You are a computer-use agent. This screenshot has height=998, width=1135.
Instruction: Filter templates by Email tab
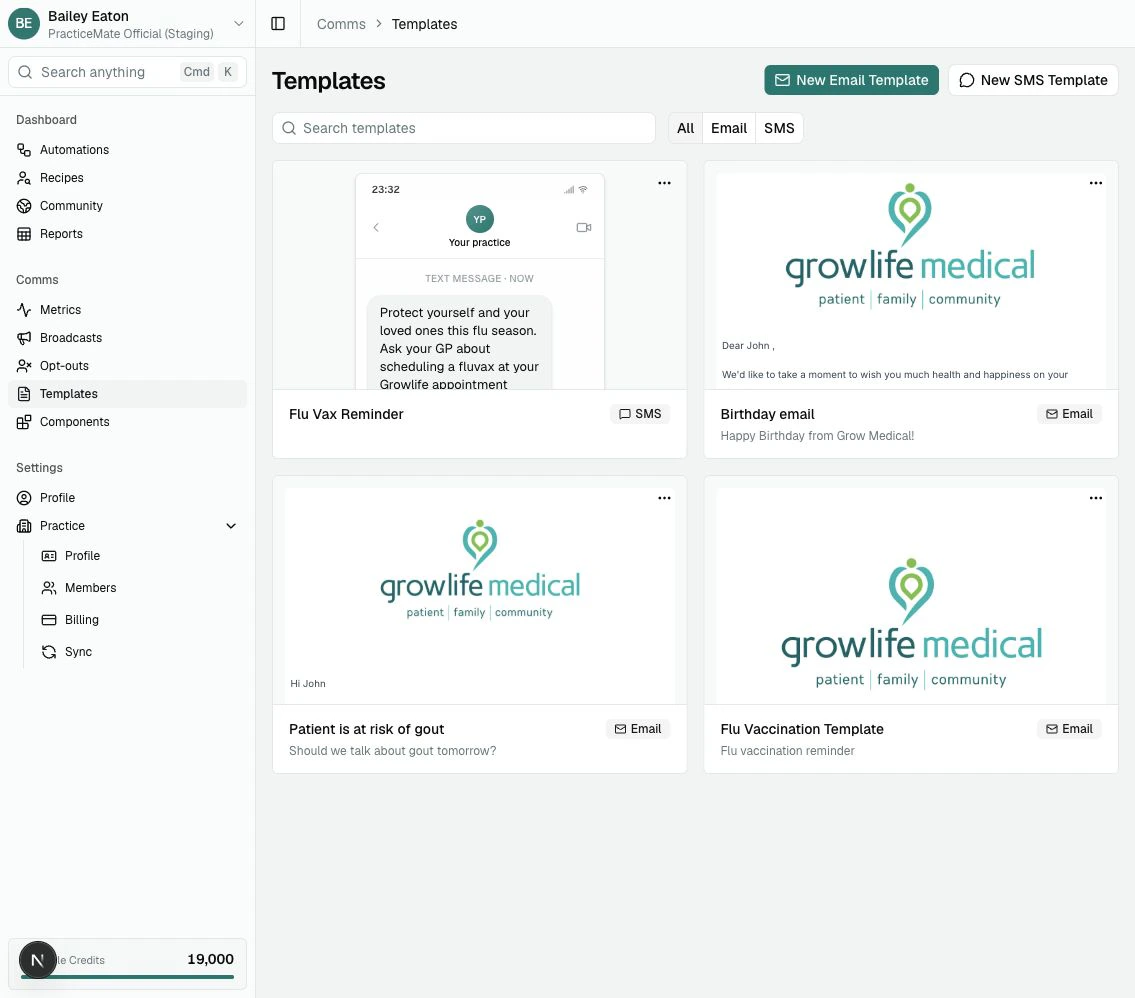(729, 128)
